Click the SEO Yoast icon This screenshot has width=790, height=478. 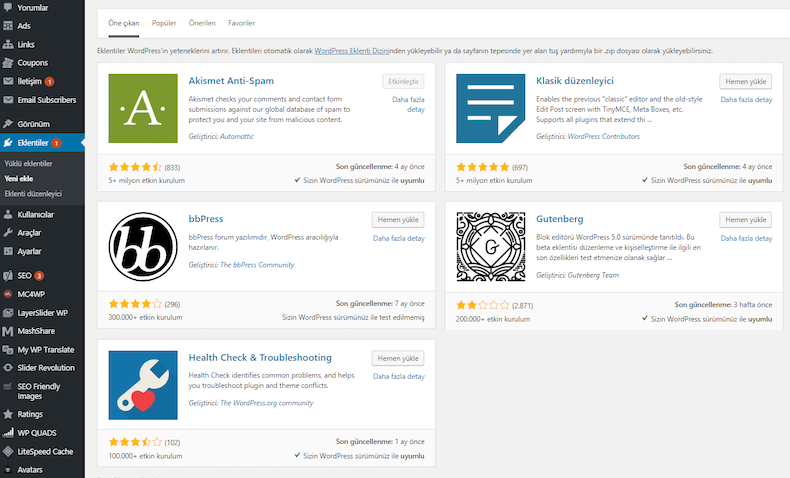pos(8,276)
